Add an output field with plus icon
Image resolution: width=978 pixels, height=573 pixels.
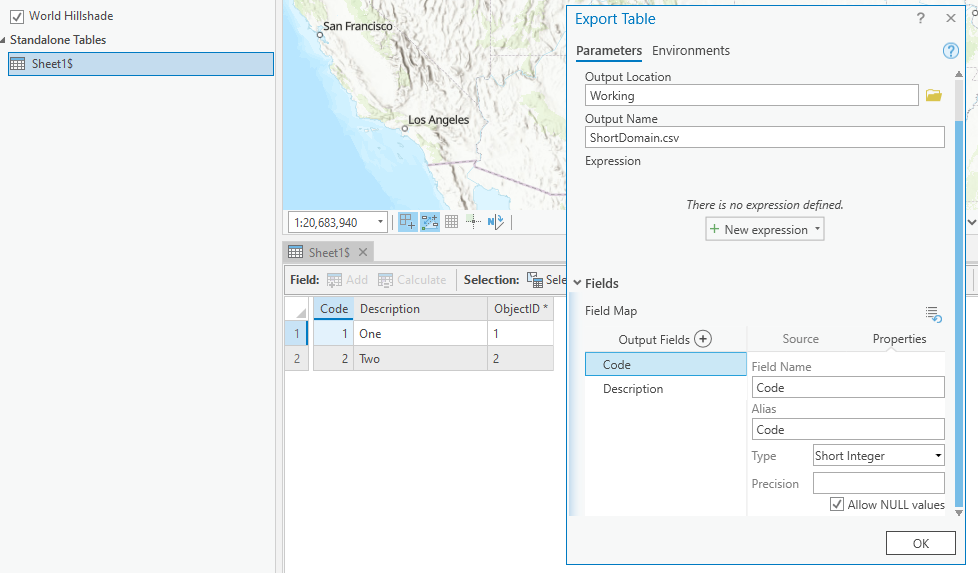703,339
